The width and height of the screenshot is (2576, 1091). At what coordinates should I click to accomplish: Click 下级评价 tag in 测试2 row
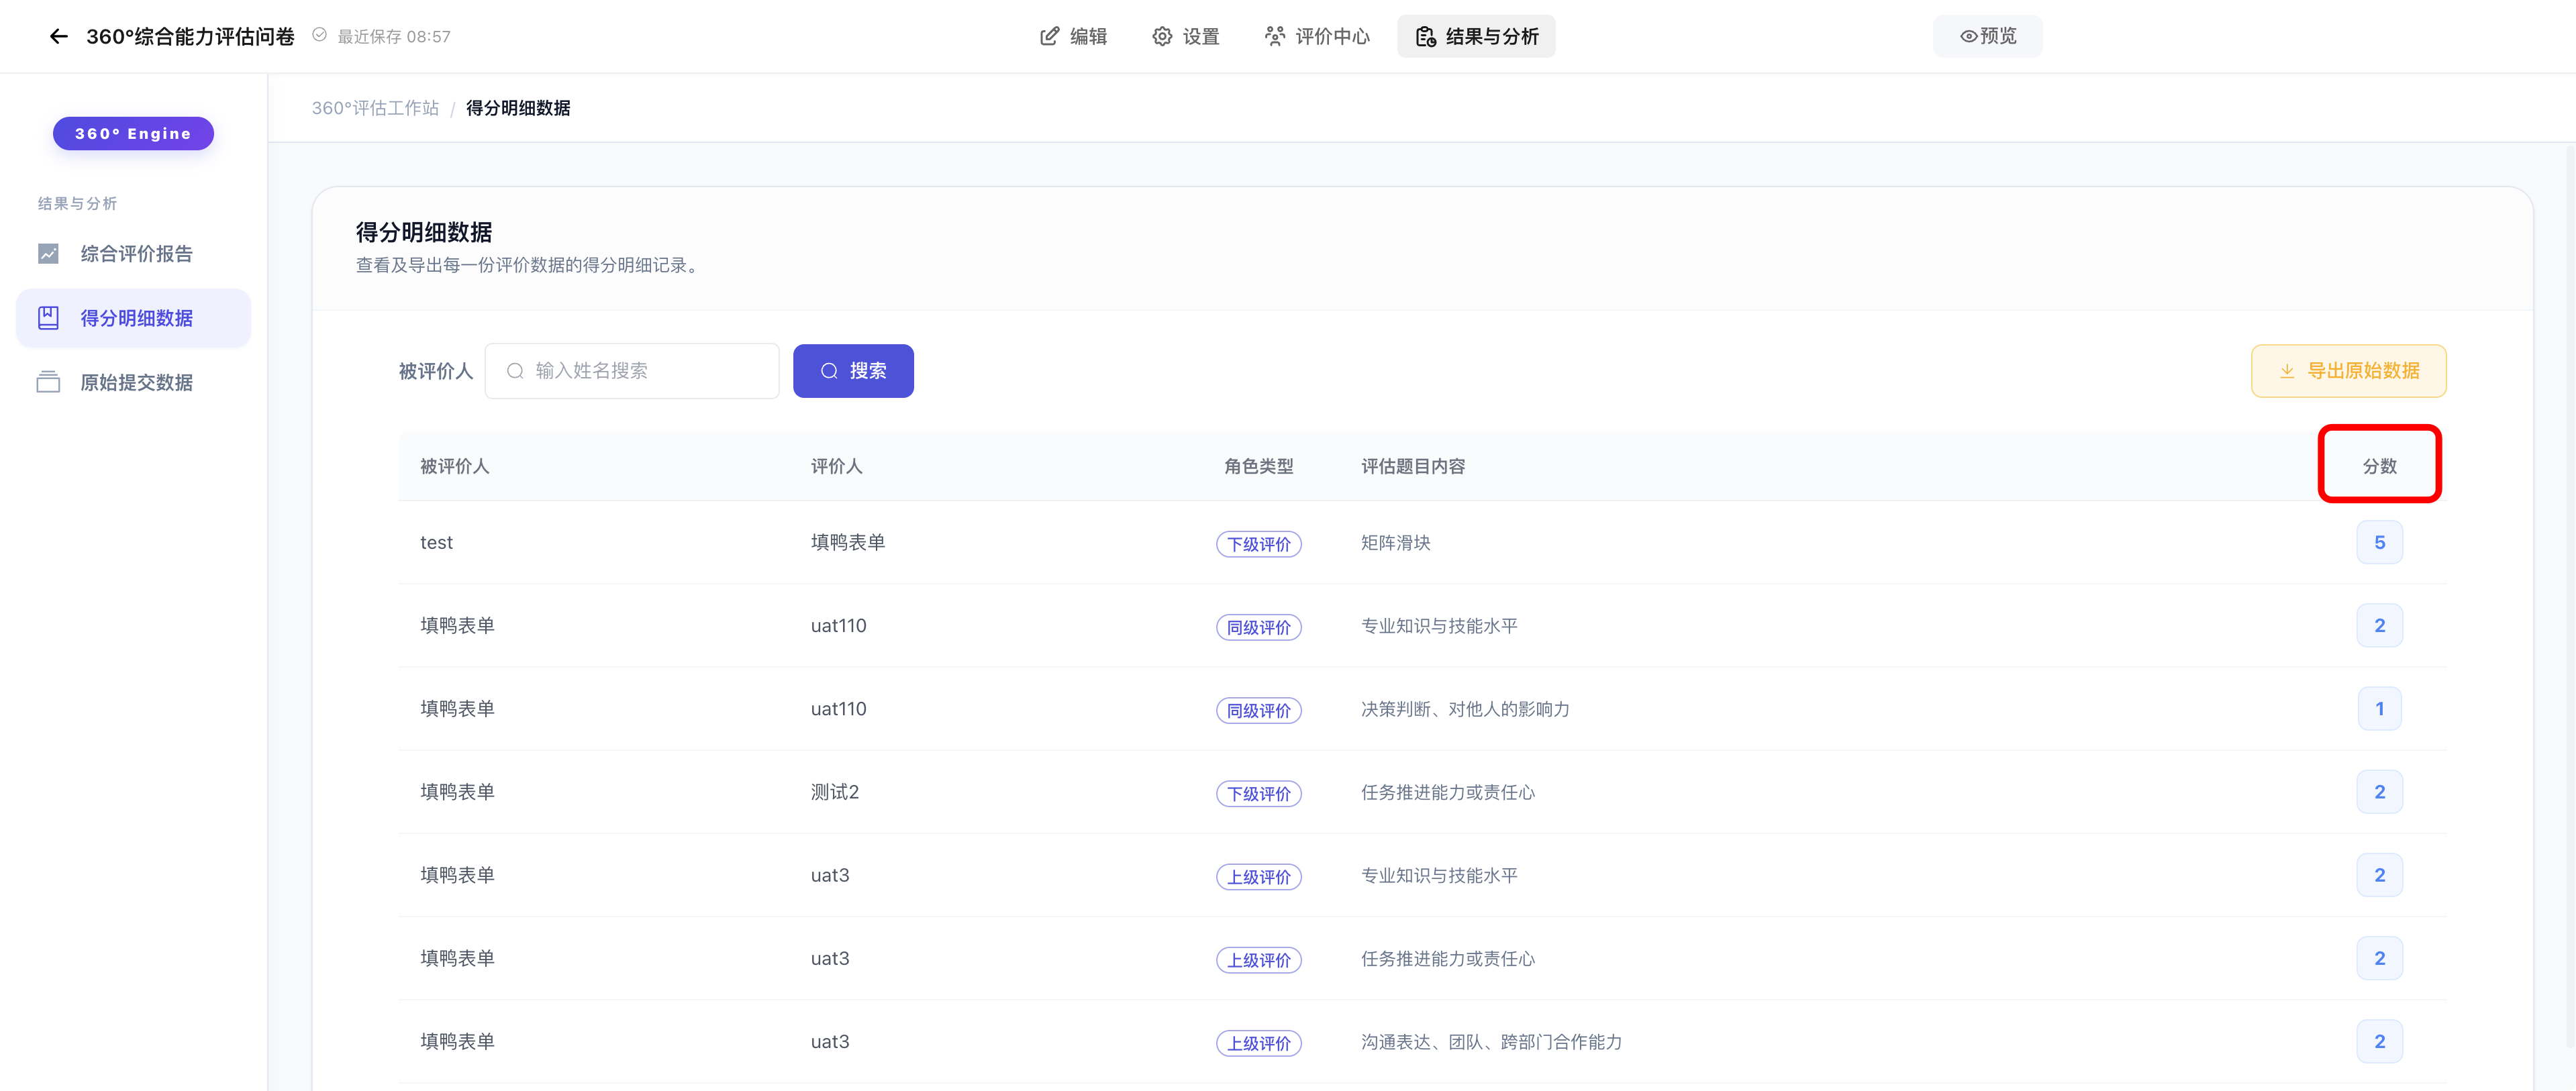(x=1259, y=794)
